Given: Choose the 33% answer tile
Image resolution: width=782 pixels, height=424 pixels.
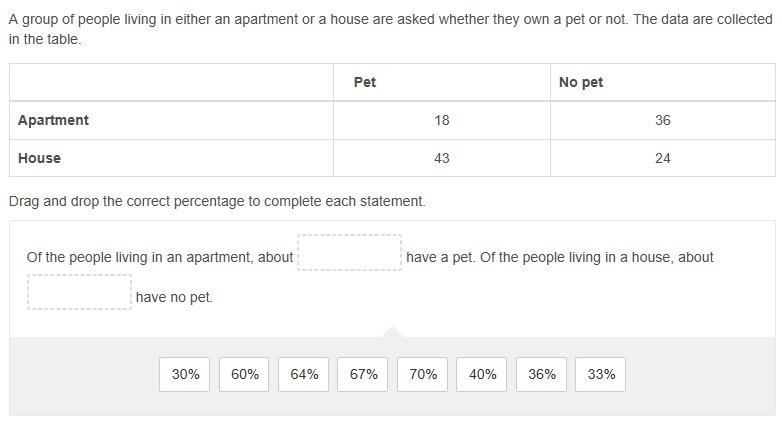Looking at the screenshot, I should [x=600, y=374].
